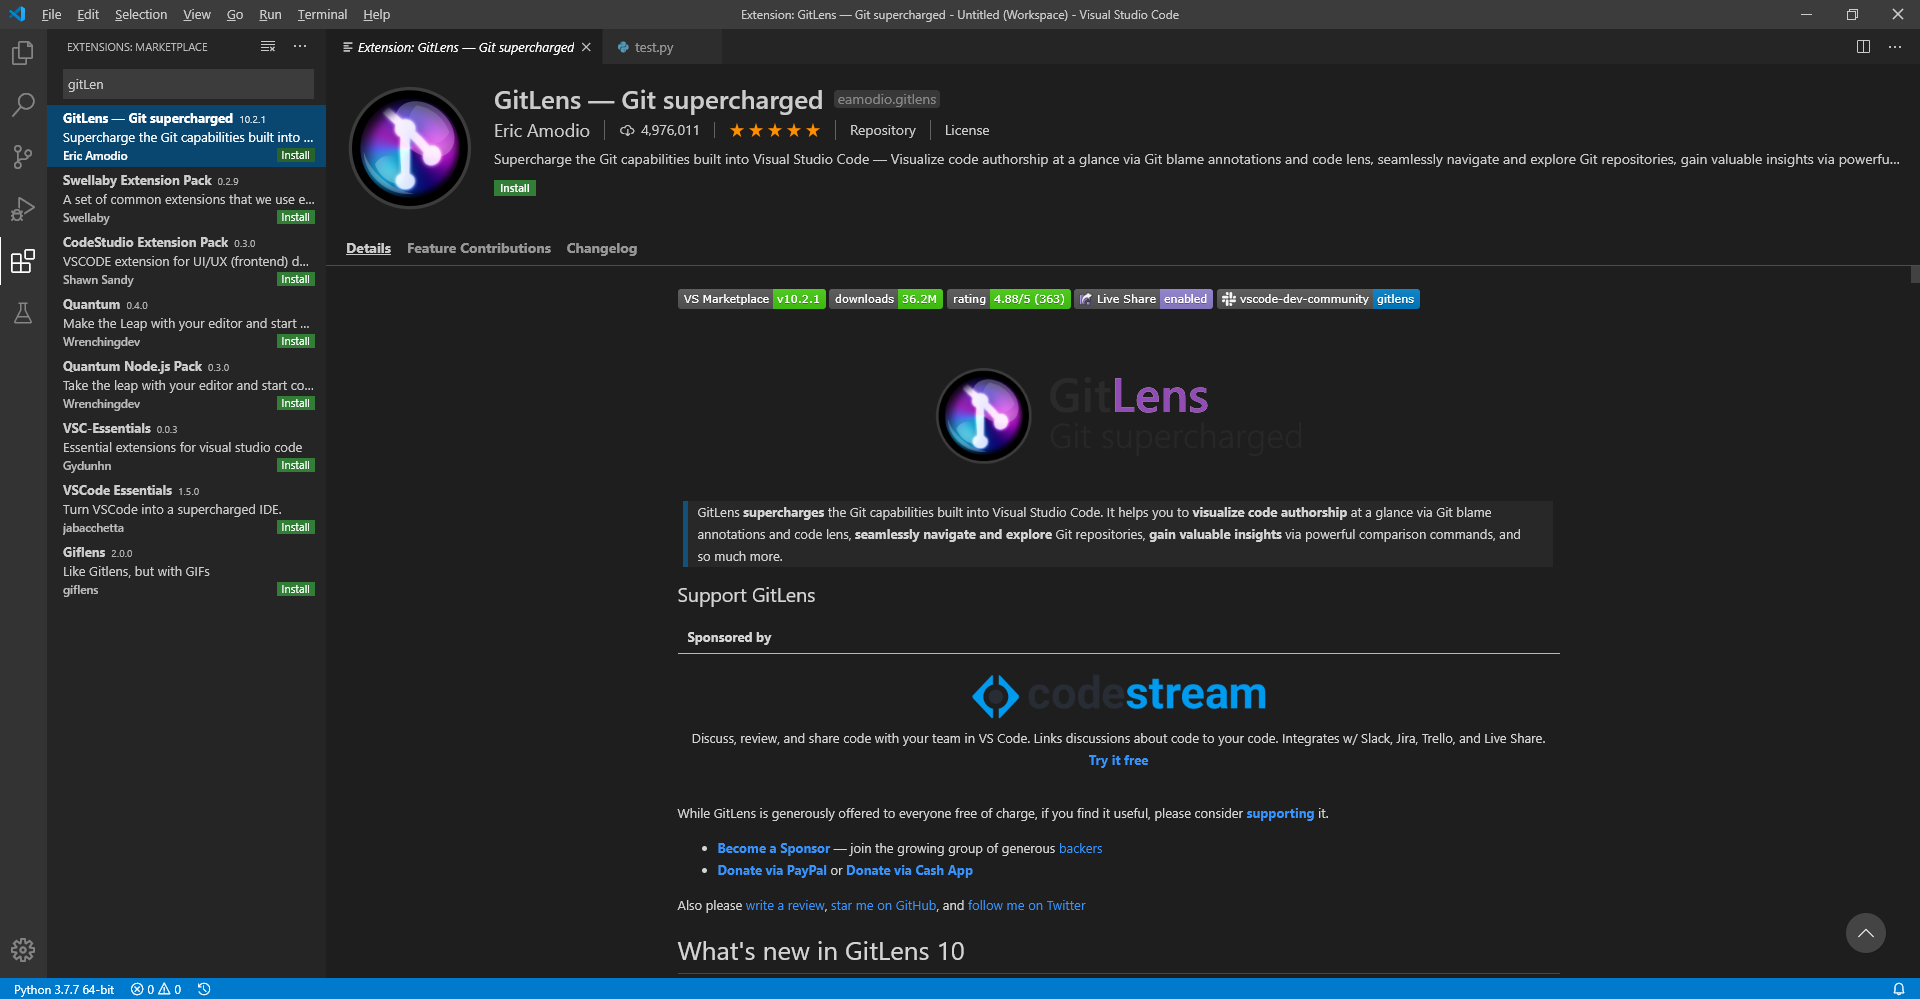Screen dimensions: 1920x999
Task: Open the Go menu
Action: [235, 14]
